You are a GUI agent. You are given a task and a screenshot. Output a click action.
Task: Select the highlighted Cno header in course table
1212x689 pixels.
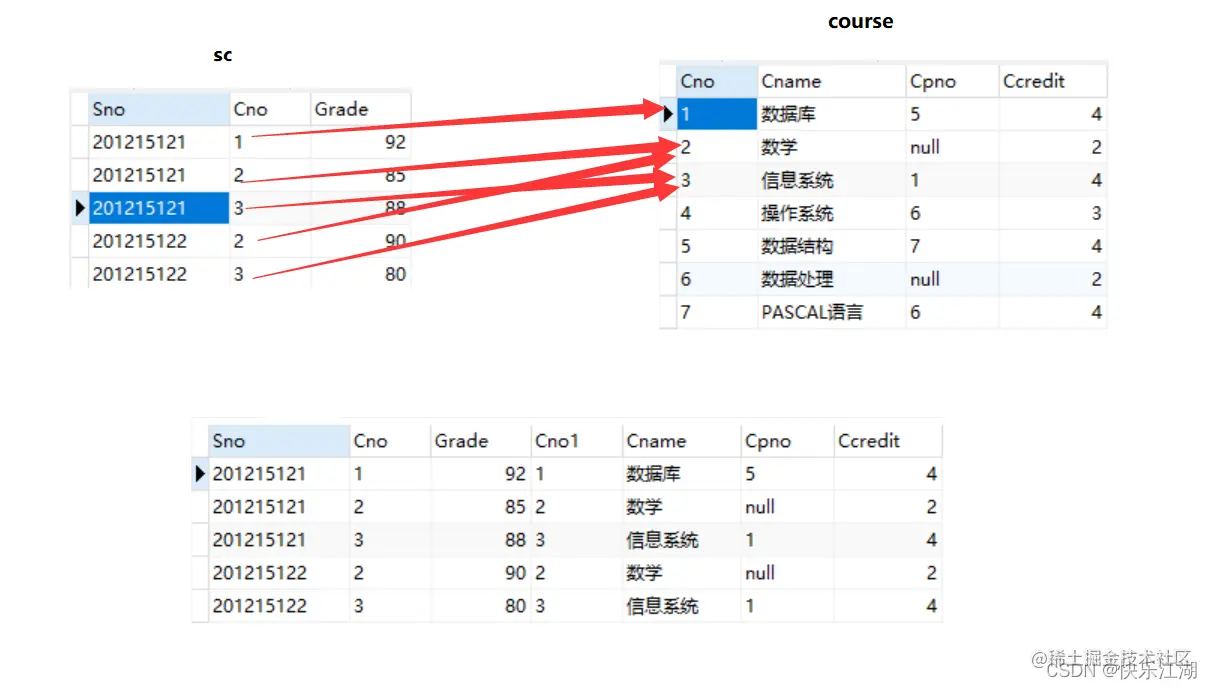pyautogui.click(x=717, y=81)
